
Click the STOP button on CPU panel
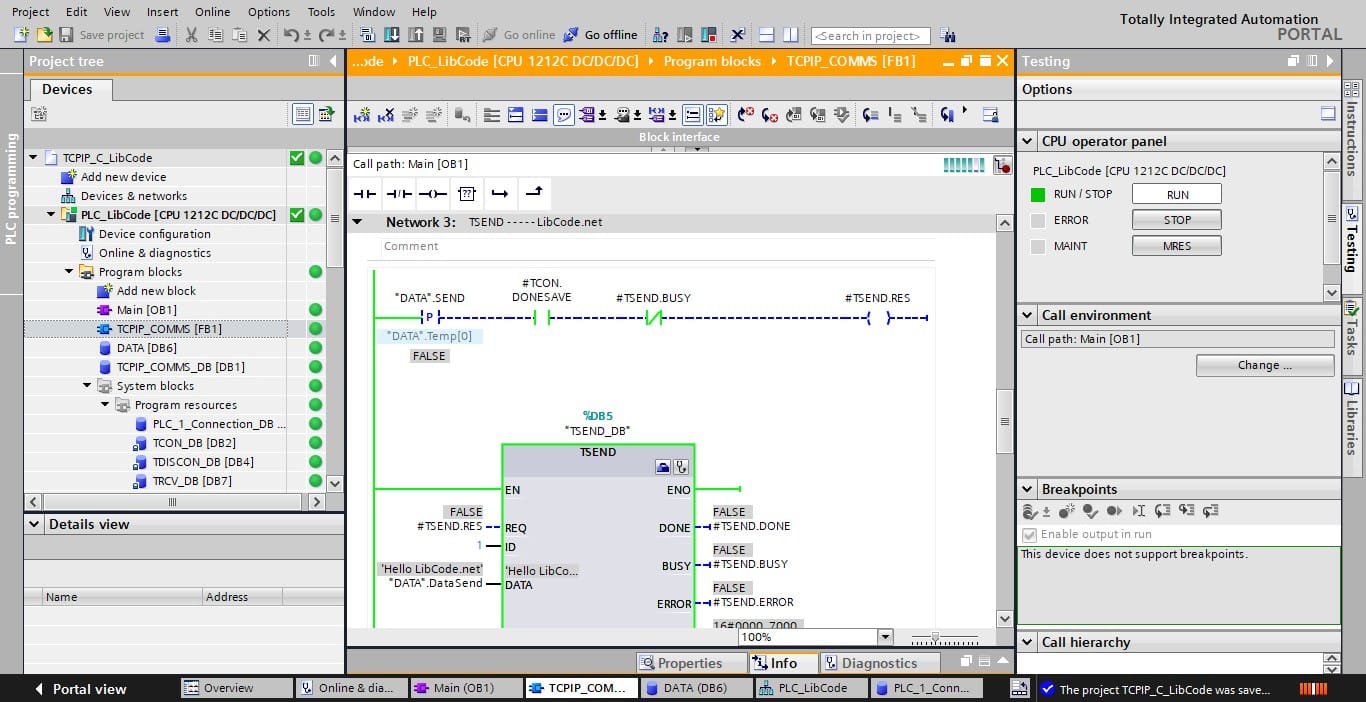click(x=1177, y=220)
